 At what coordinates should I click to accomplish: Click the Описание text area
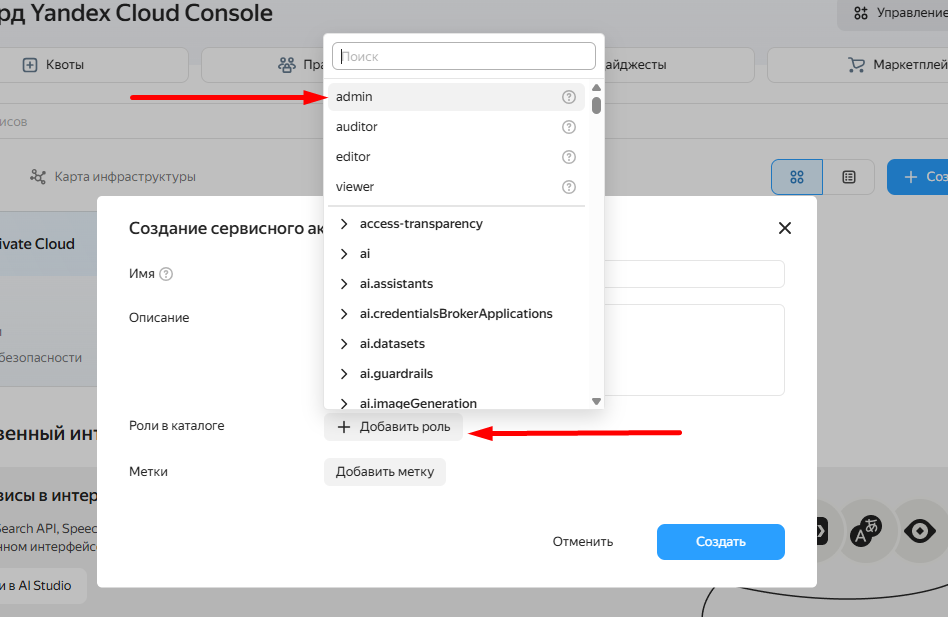pyautogui.click(x=694, y=350)
